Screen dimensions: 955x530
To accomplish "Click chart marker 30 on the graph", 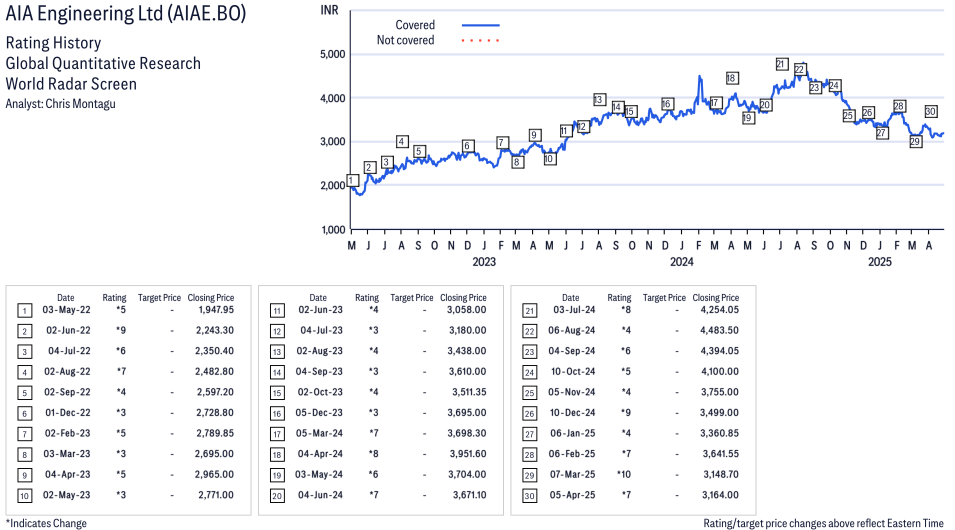I will click(x=930, y=111).
